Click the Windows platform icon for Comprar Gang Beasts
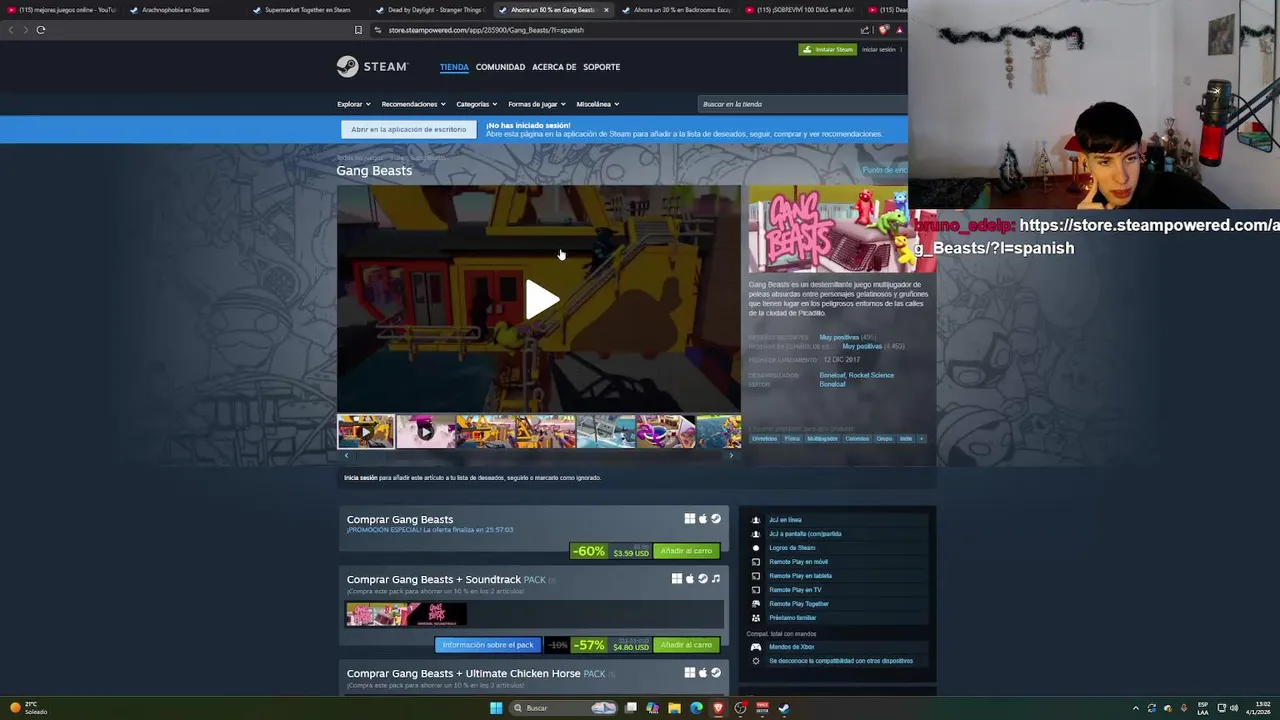Screen dimensions: 1280x720 [x=689, y=519]
